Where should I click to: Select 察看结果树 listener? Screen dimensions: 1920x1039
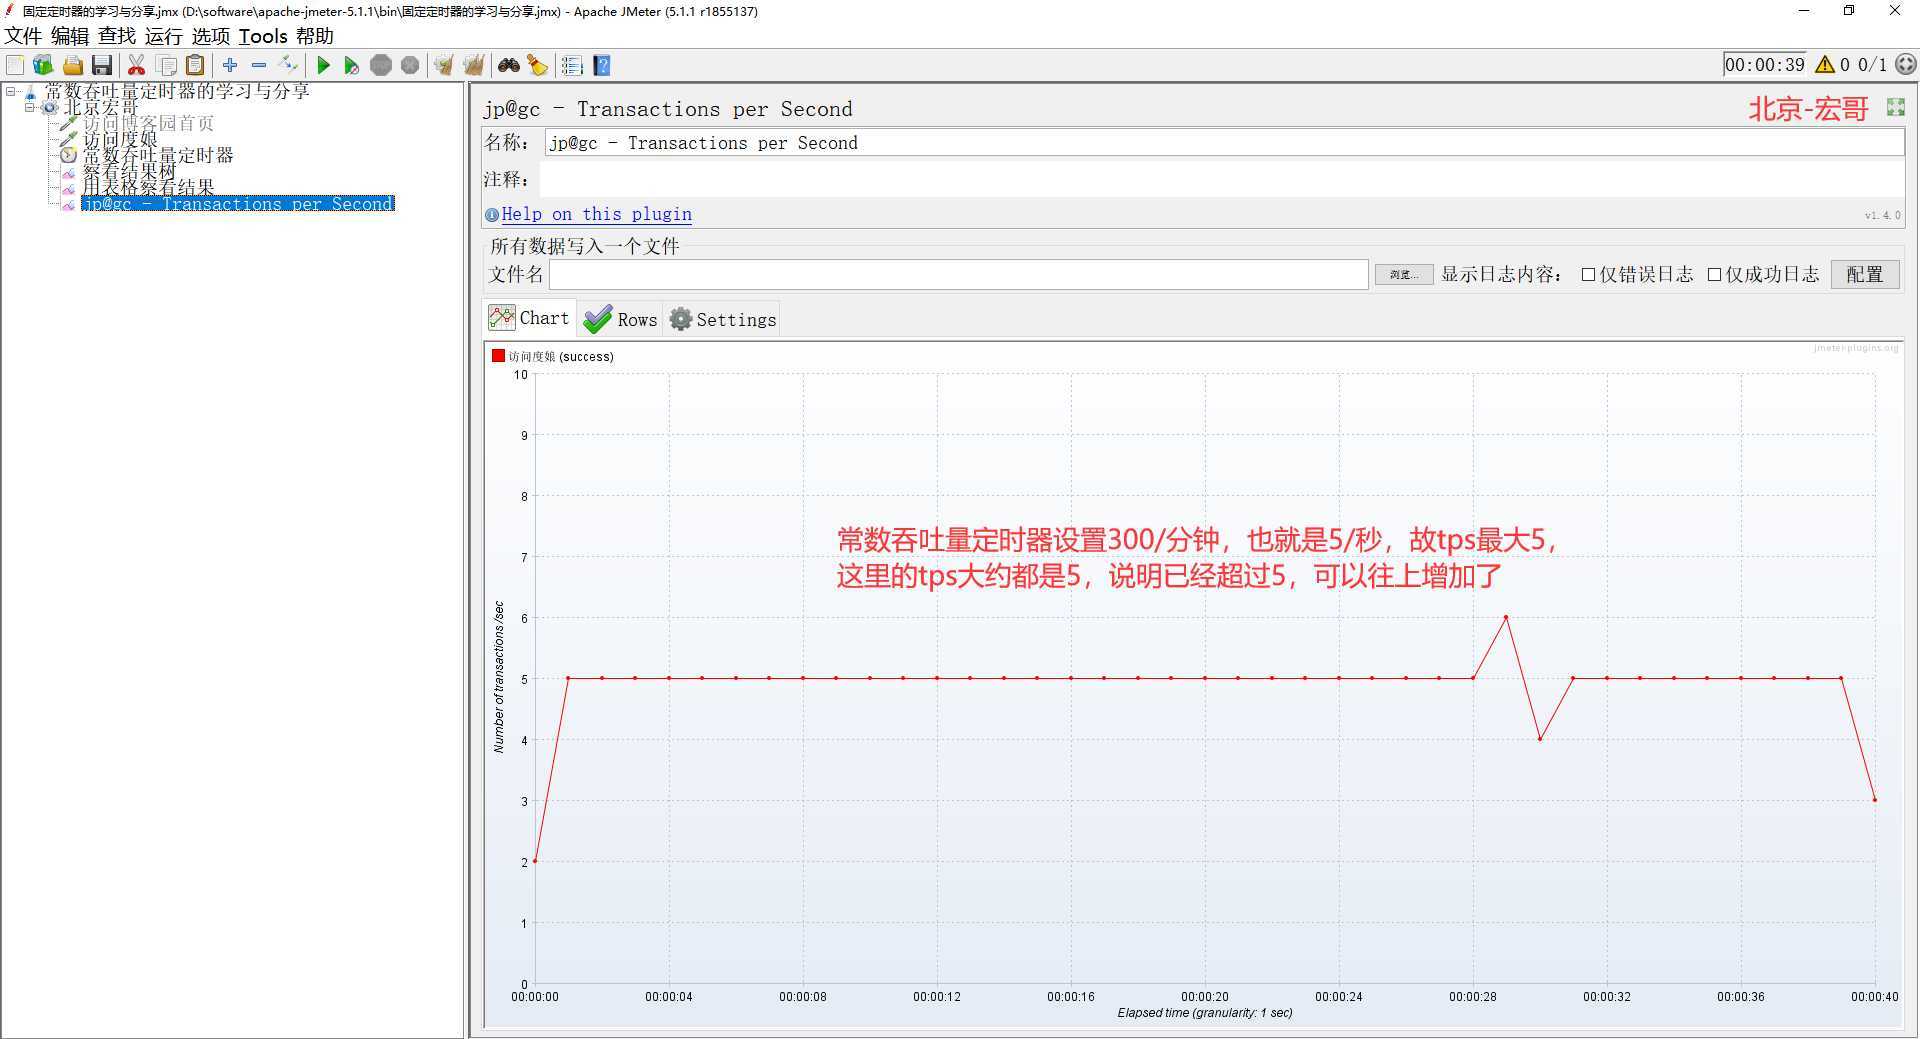tap(129, 171)
